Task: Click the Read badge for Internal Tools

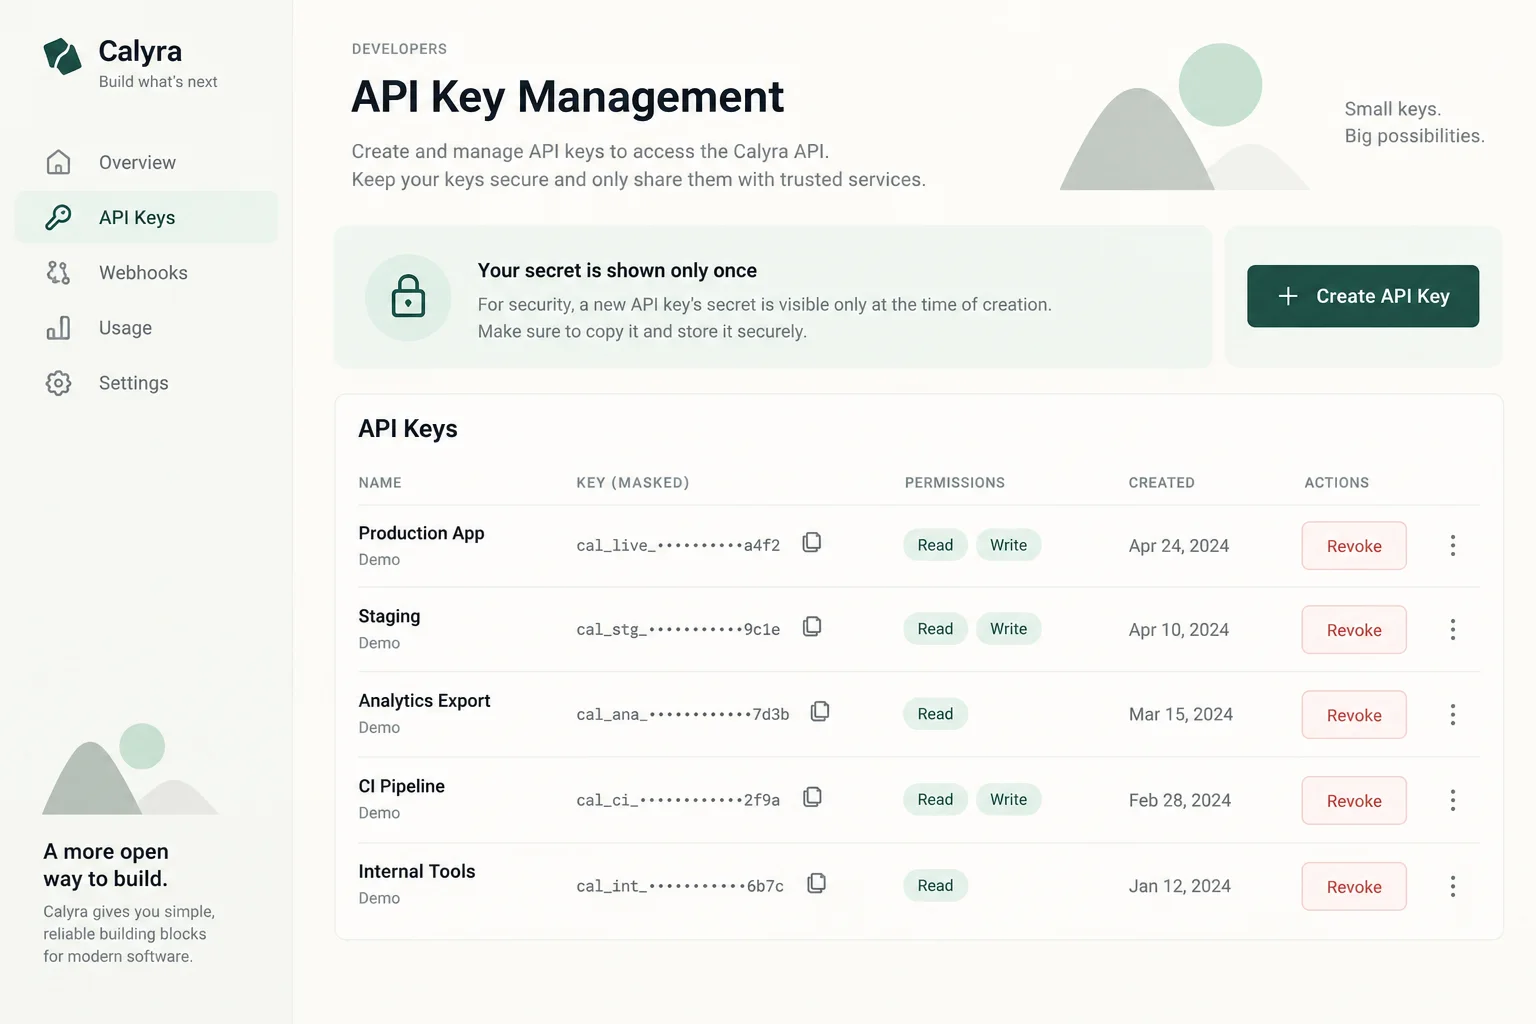Action: tap(935, 886)
